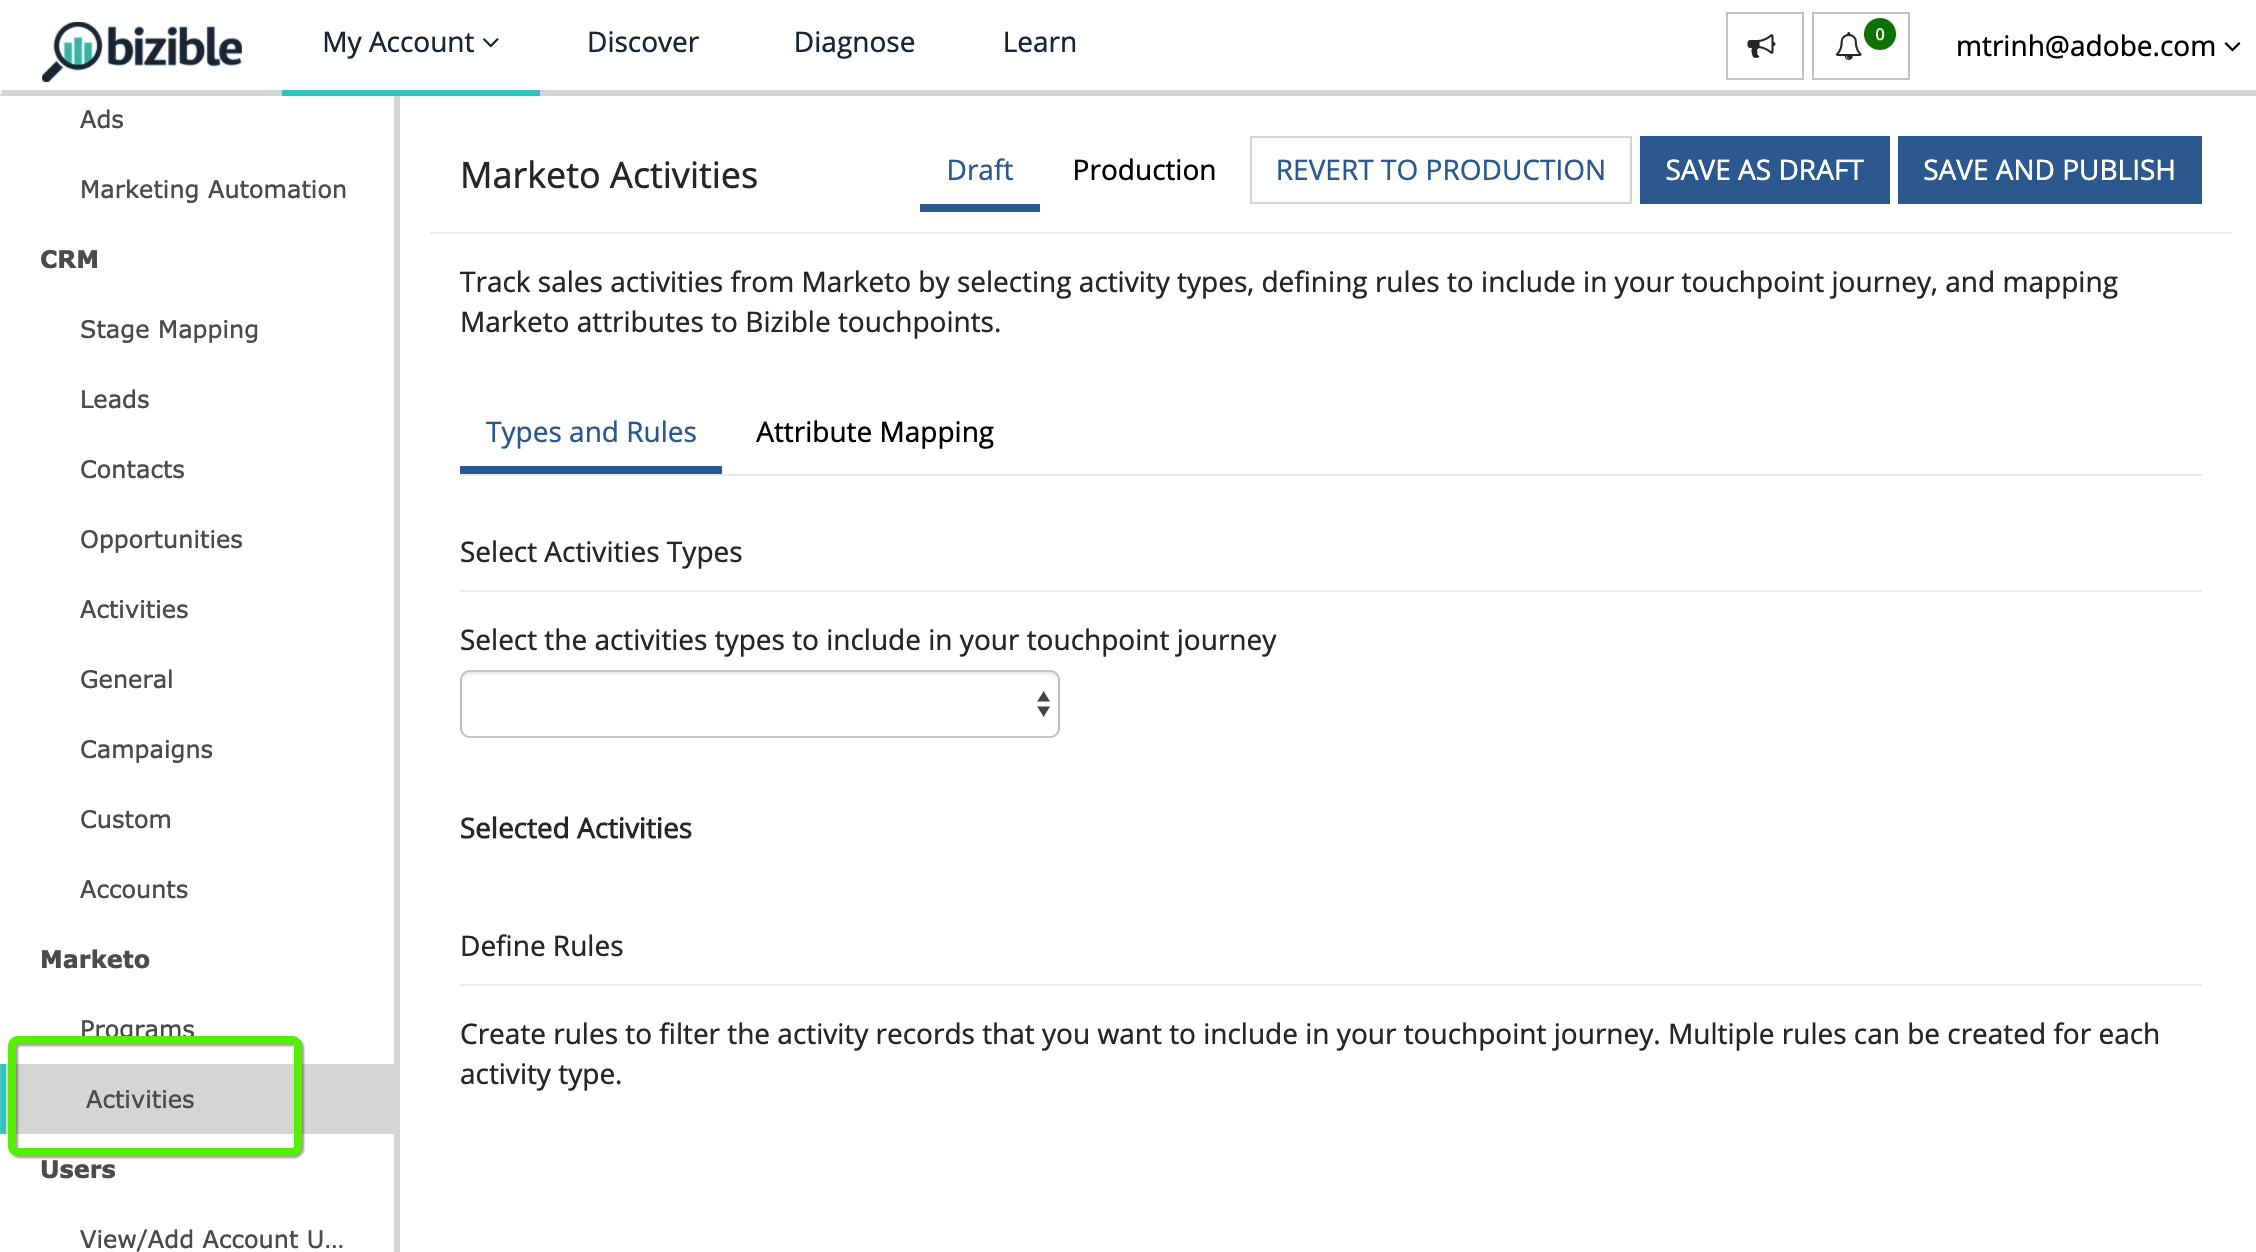Open the Diagnose menu item

pos(853,43)
